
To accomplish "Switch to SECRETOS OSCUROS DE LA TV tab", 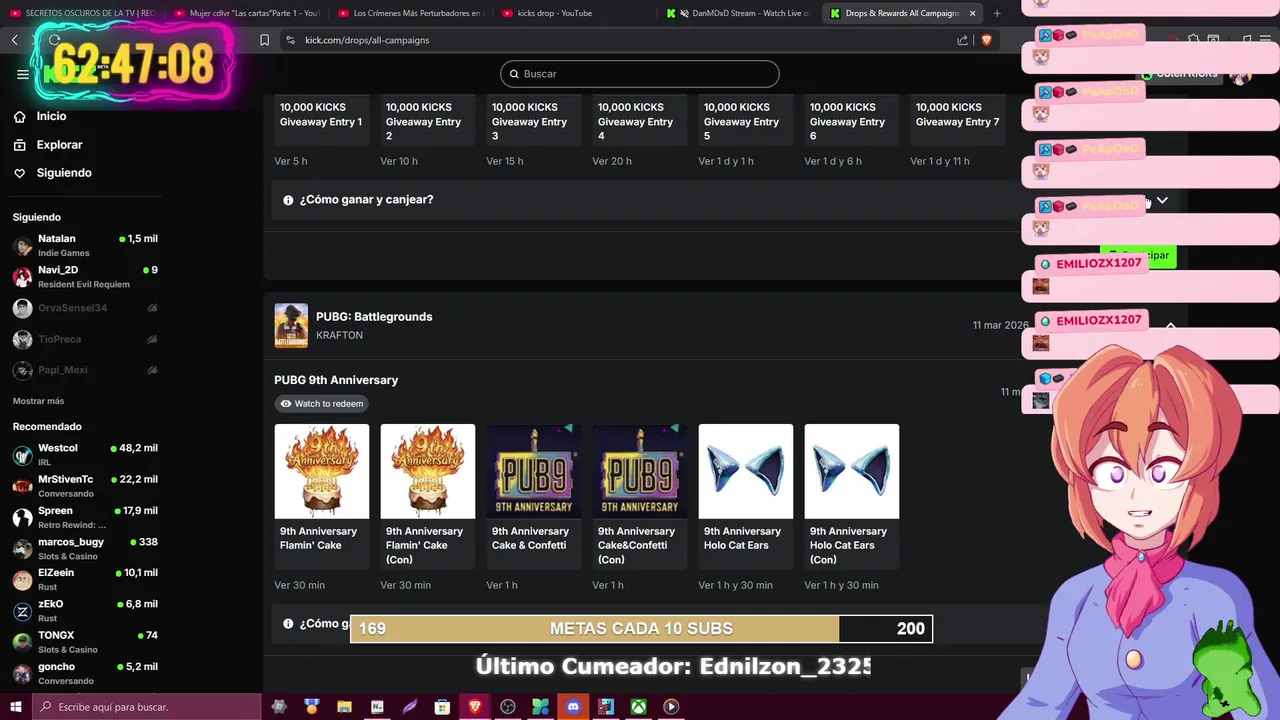I will [x=82, y=13].
